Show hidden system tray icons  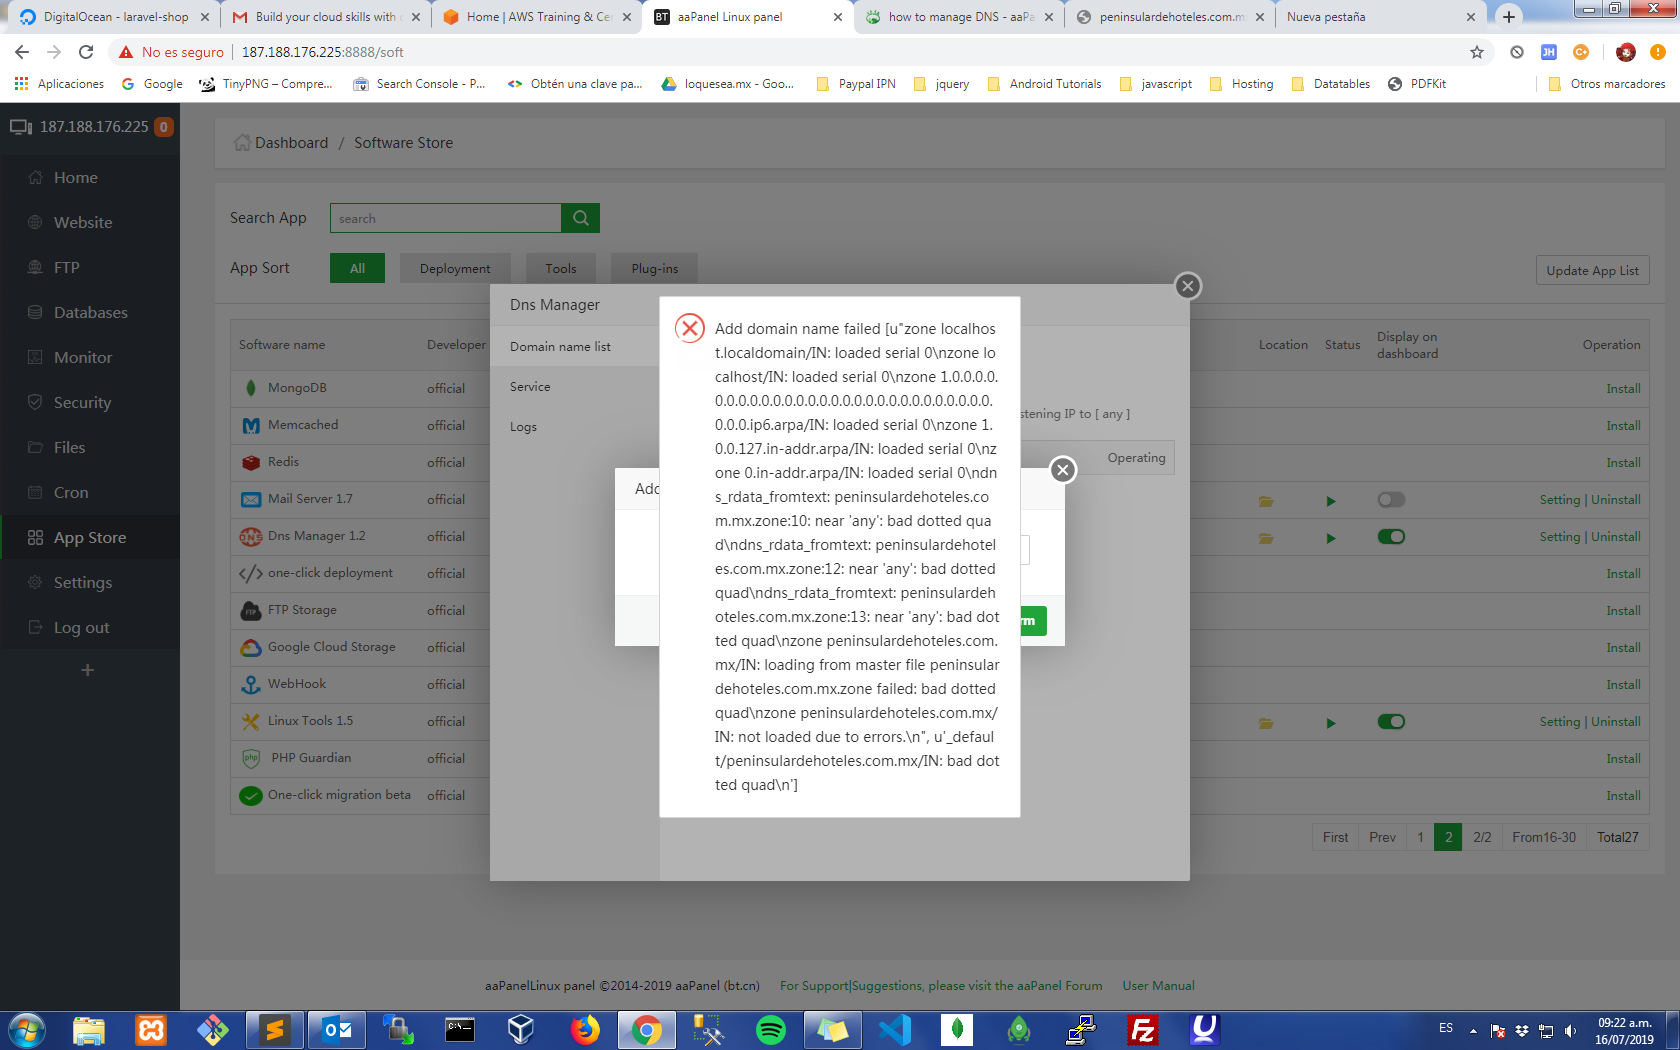tap(1471, 1029)
